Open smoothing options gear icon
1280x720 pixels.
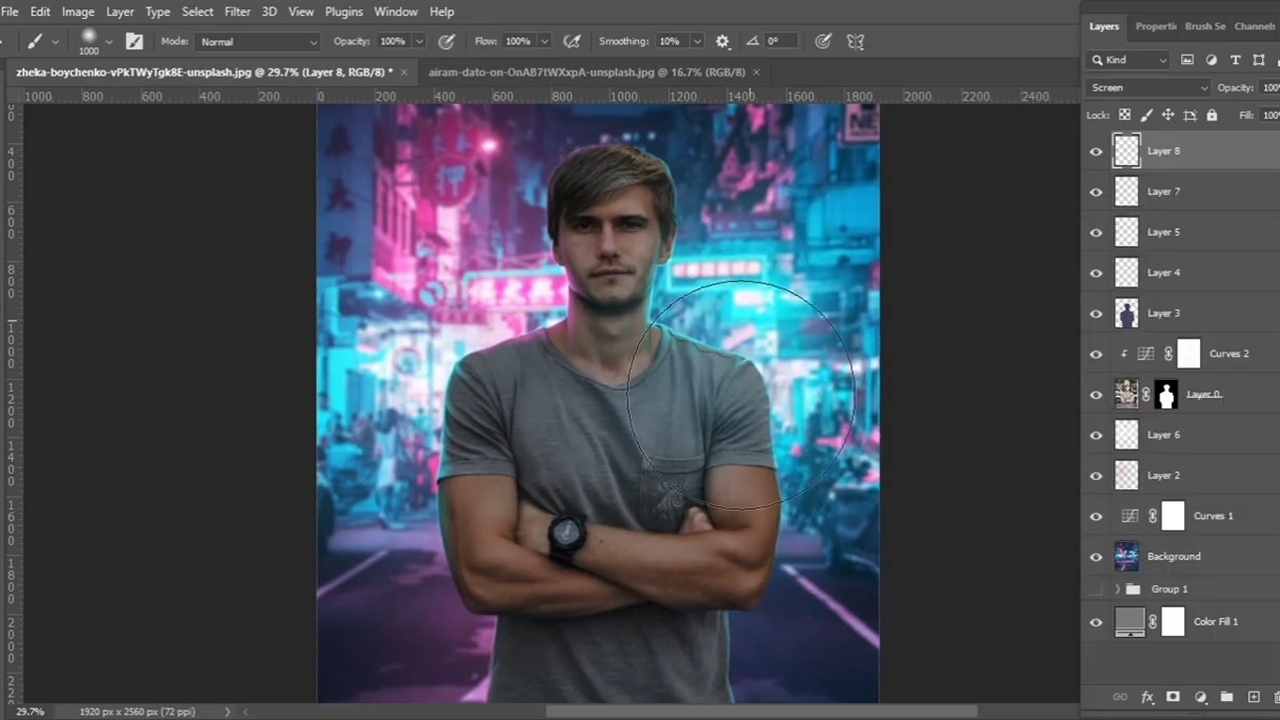tap(723, 42)
